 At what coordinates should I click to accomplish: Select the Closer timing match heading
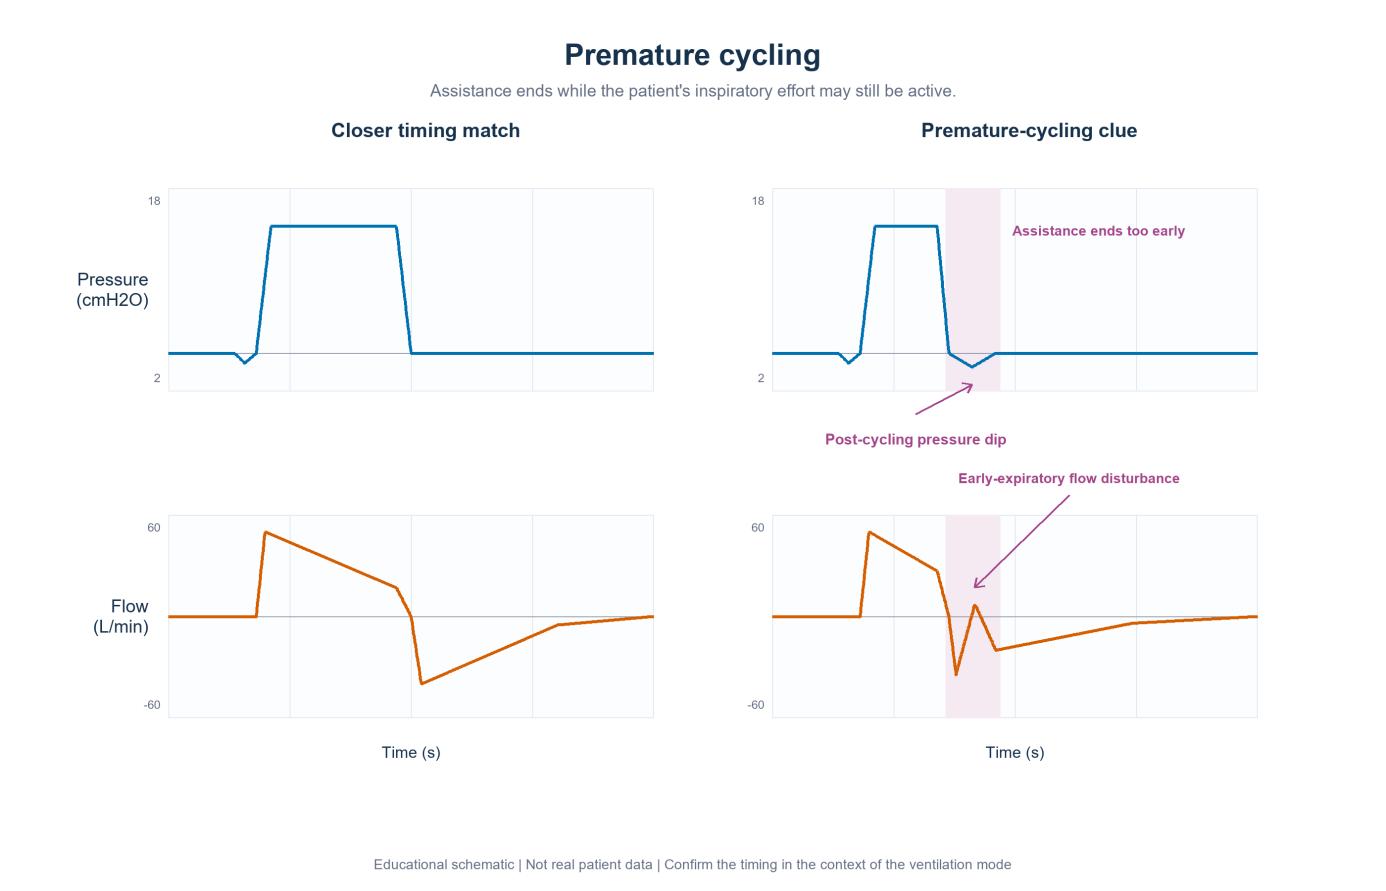tap(425, 130)
